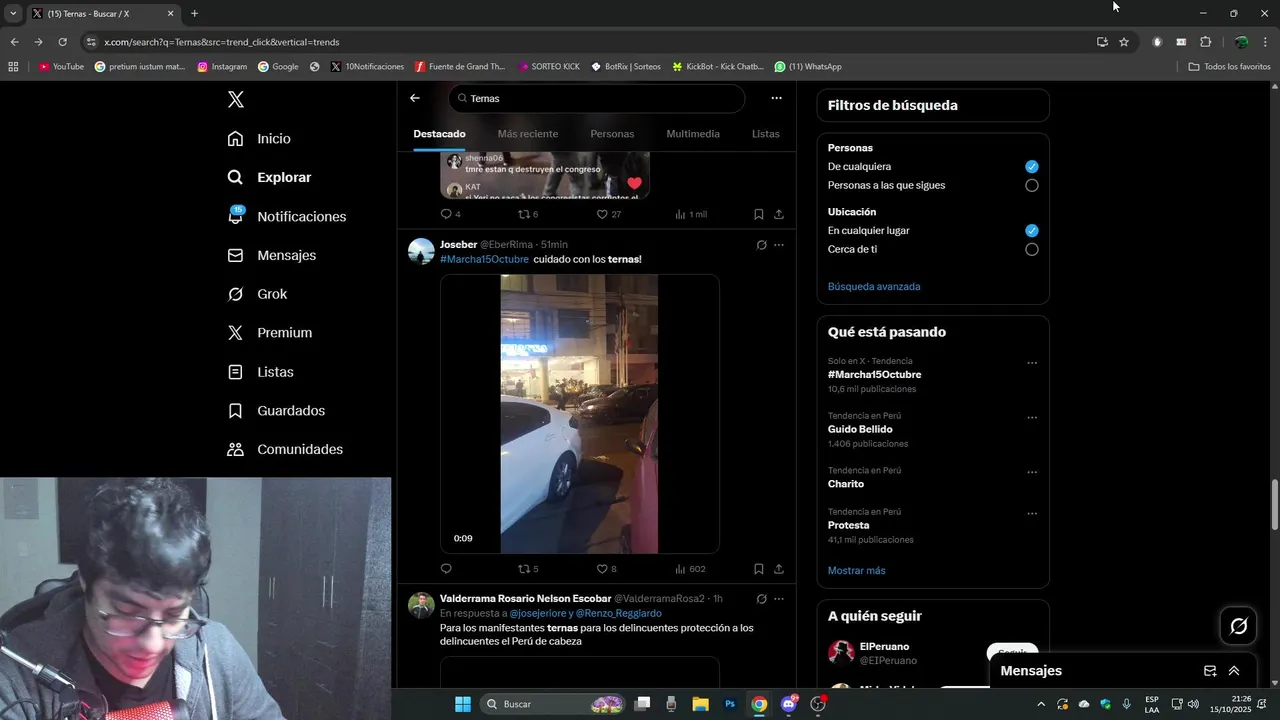Image resolution: width=1280 pixels, height=720 pixels.
Task: Click the #Marcha15Octubre hashtag in Joseber's post
Action: [x=484, y=259]
